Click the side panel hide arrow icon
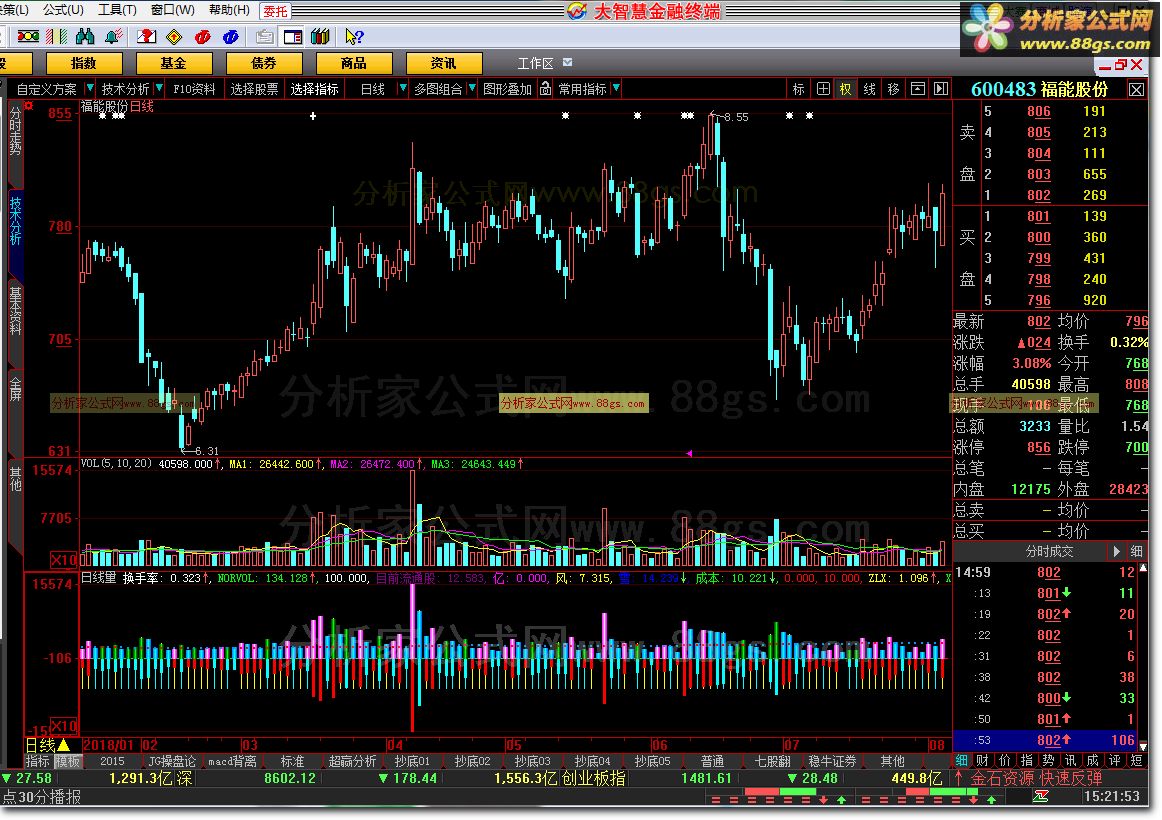Screen dimensions: 1162x820 (x=940, y=89)
